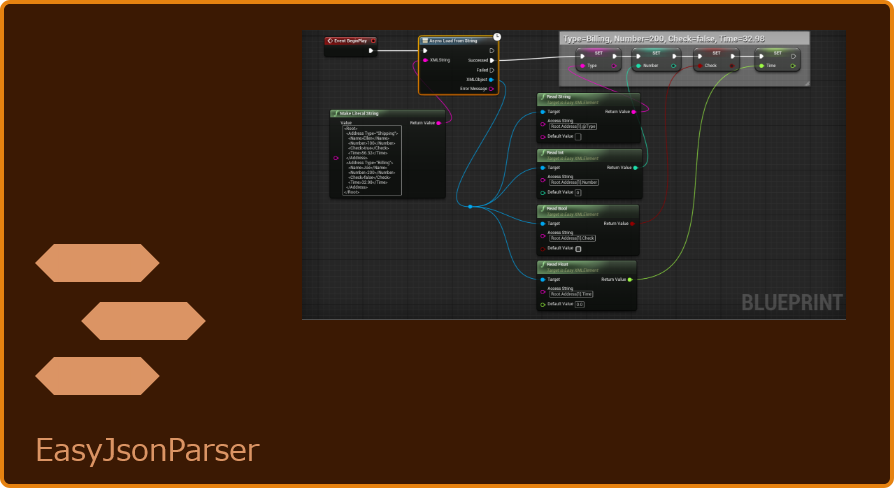894x488 pixels.
Task: Select the Read Bool node header
Action: point(588,211)
